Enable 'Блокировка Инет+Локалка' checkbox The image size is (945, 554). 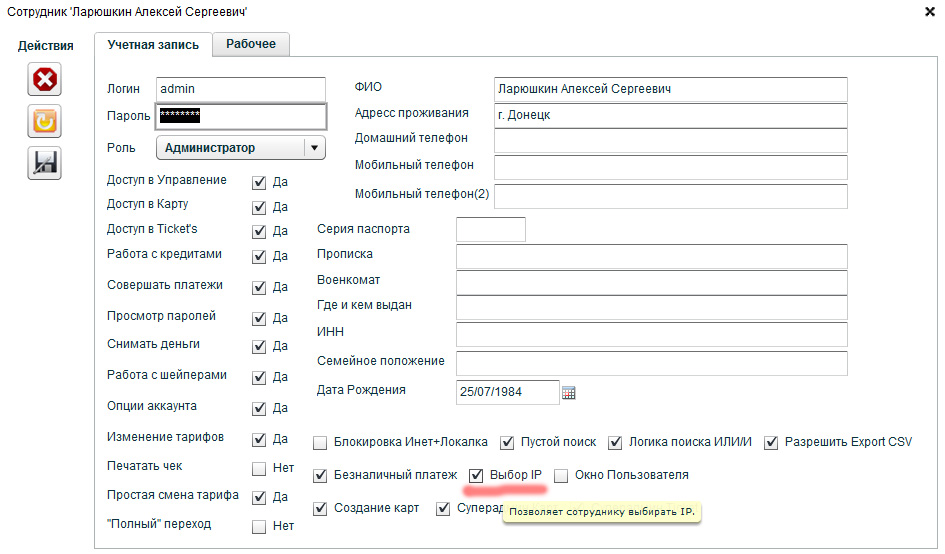[320, 443]
